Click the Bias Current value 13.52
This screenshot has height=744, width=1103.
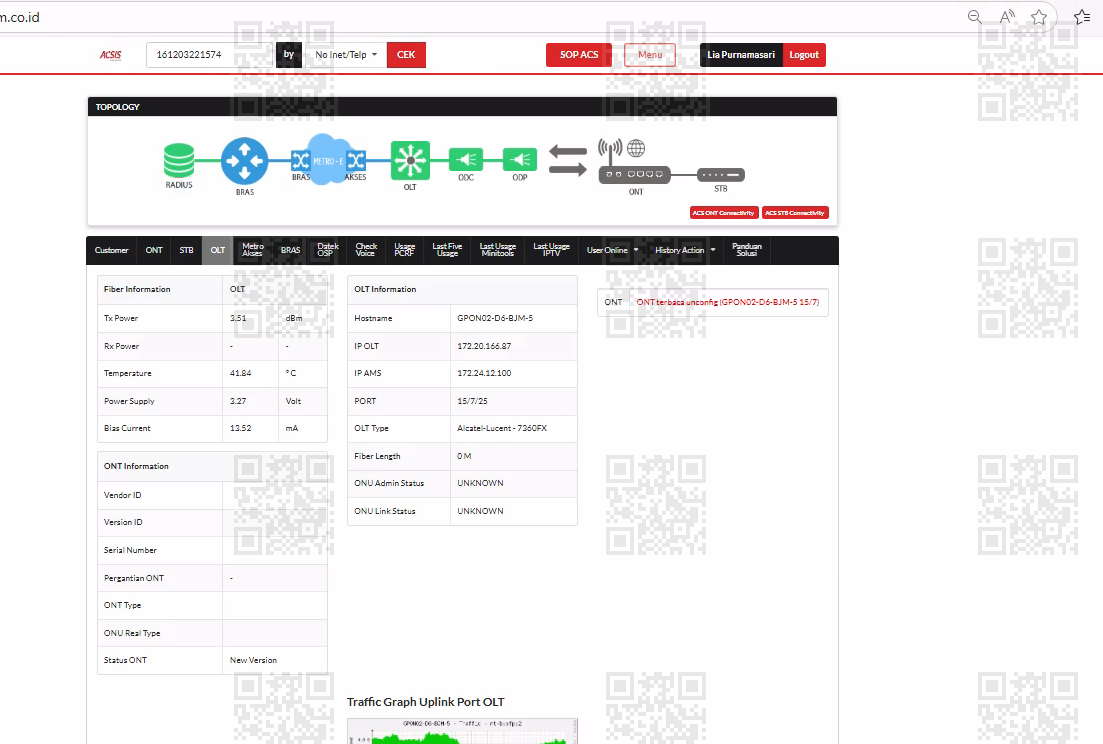point(240,428)
